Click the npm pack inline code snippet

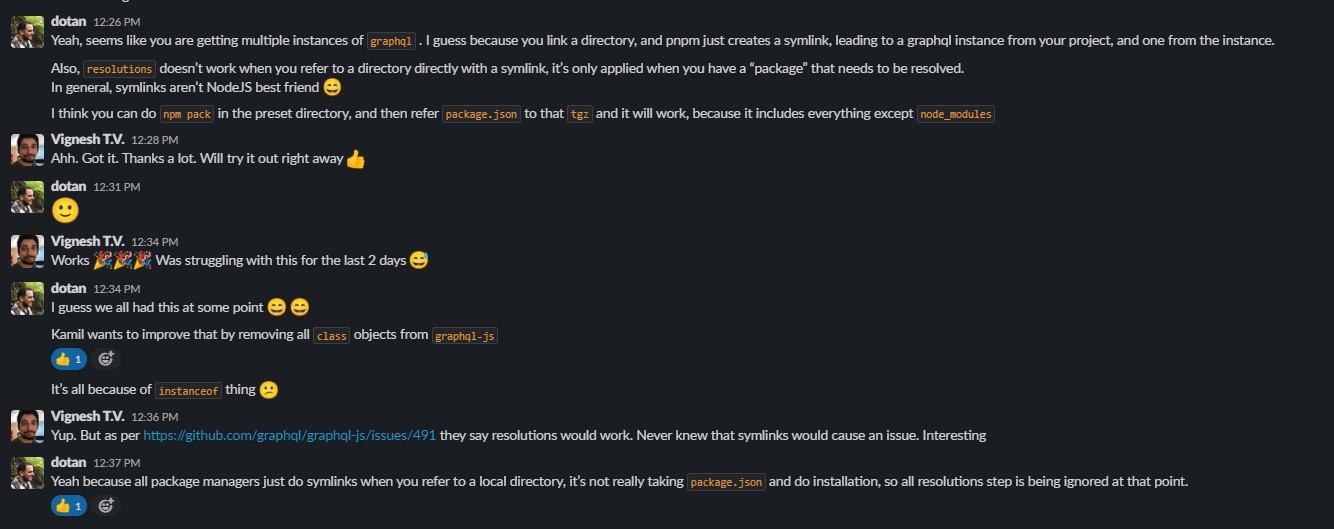pyautogui.click(x=187, y=114)
